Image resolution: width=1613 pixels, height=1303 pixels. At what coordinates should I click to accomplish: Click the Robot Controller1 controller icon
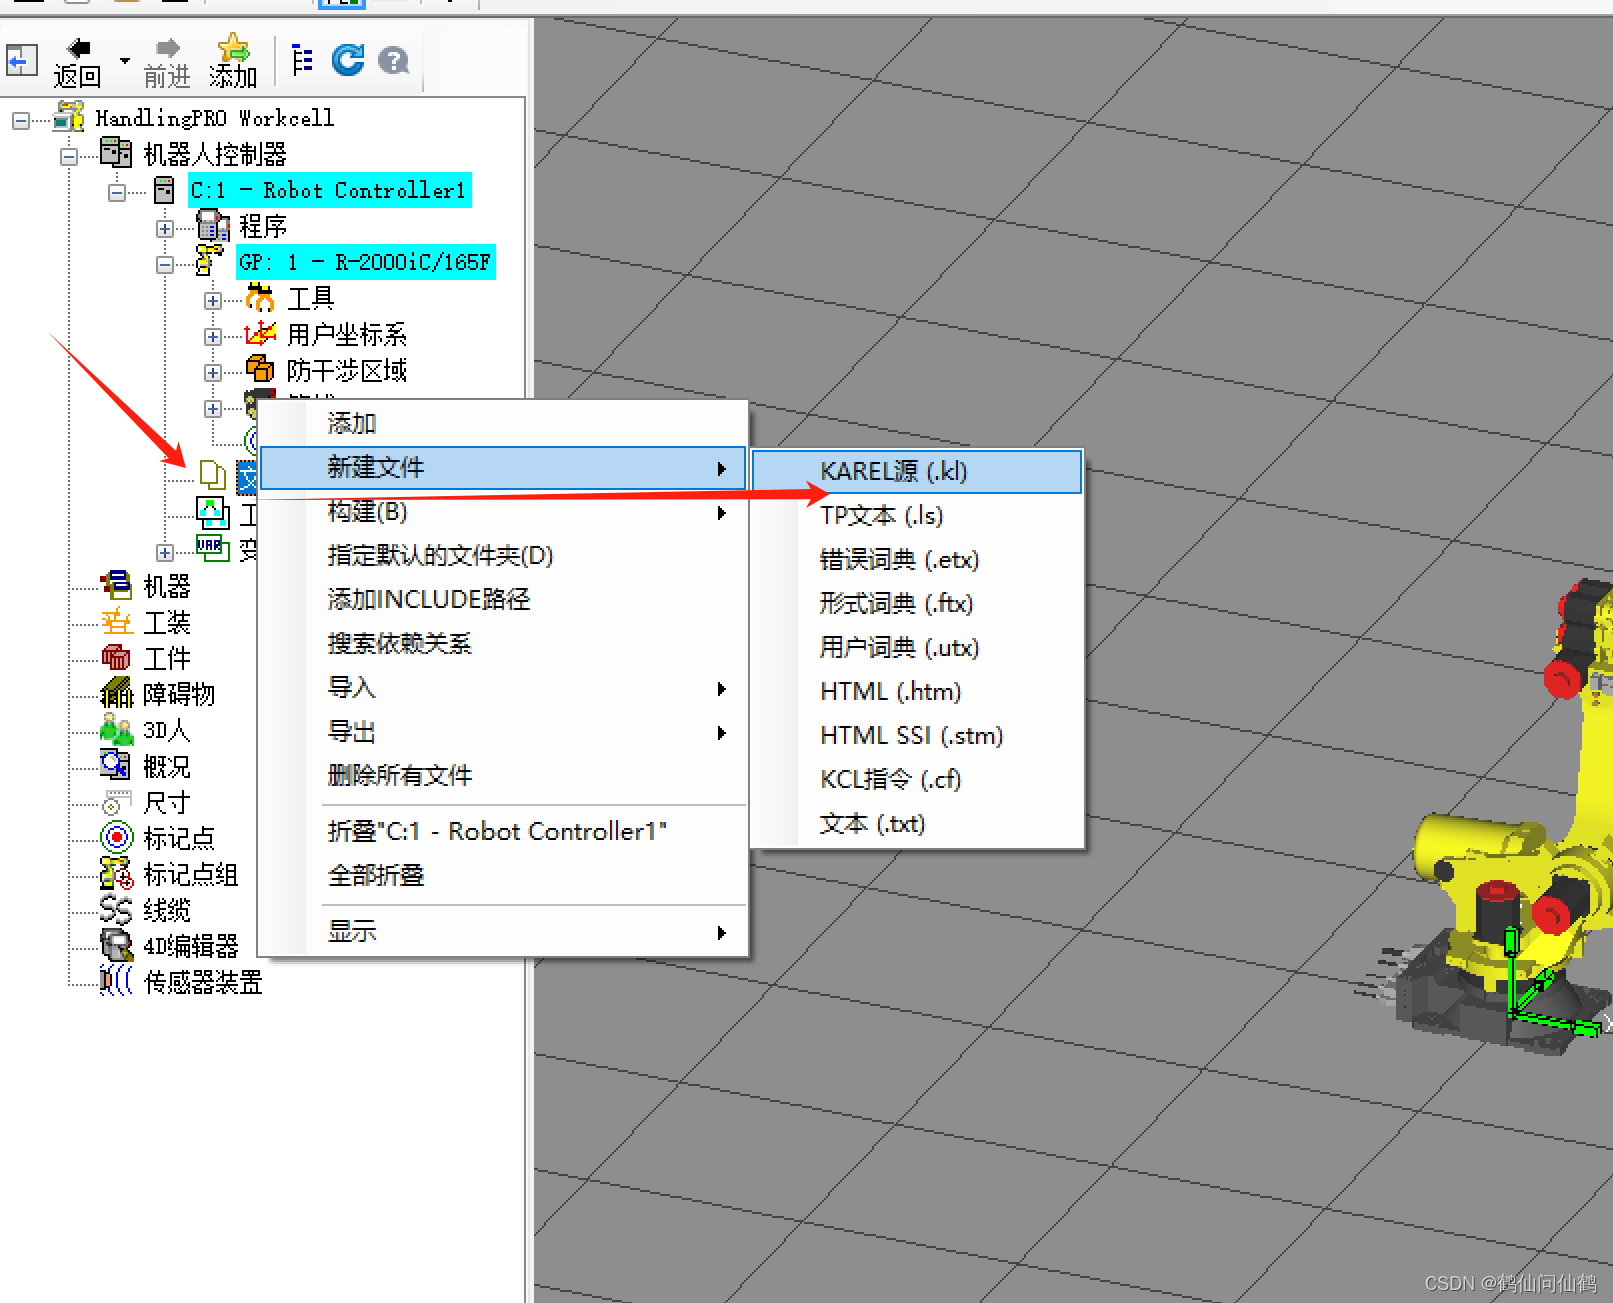pos(164,190)
